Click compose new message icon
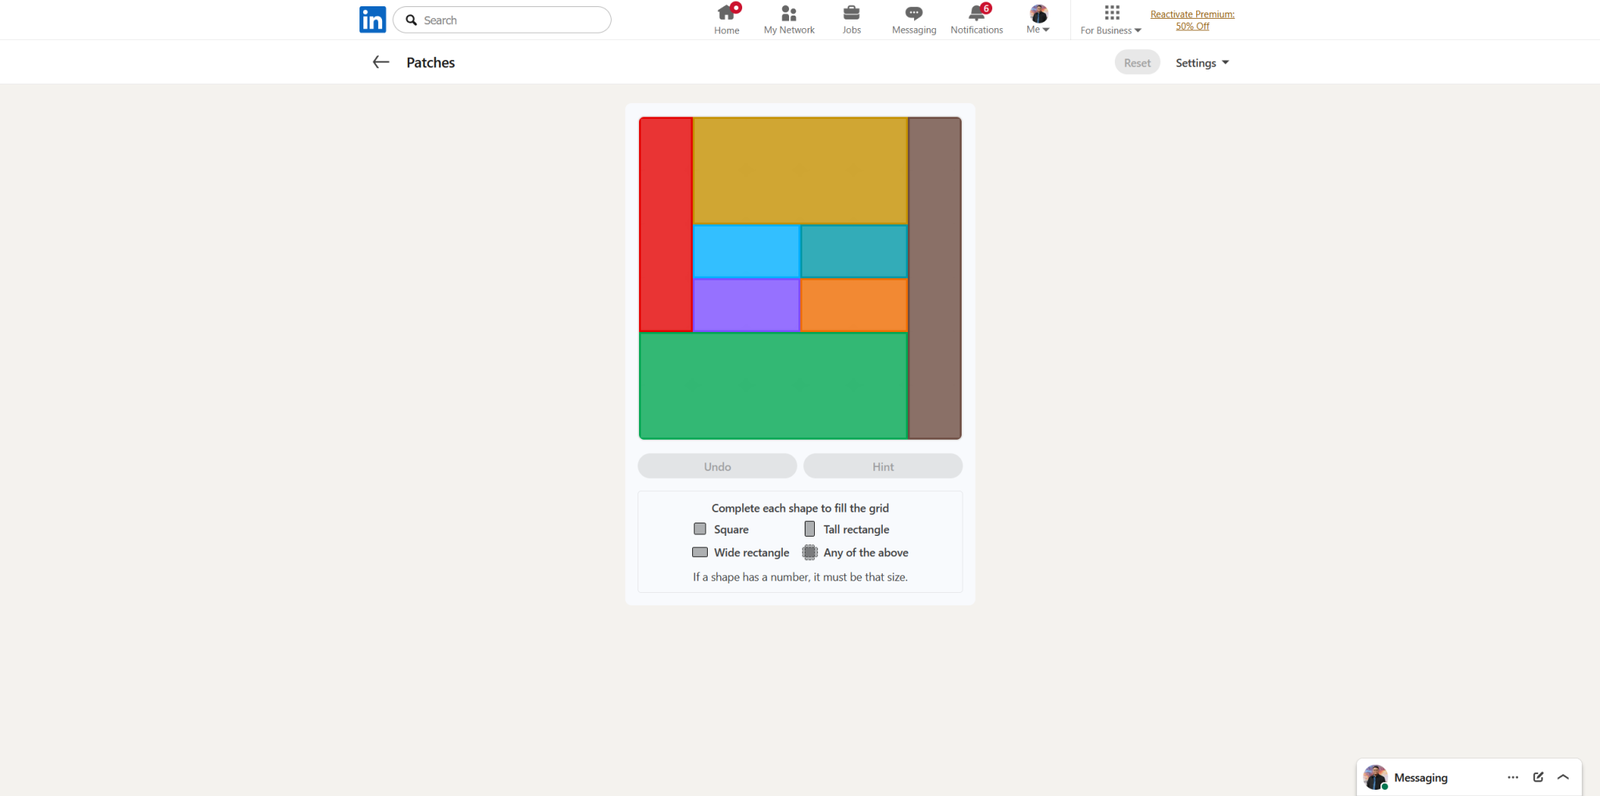 pyautogui.click(x=1538, y=777)
